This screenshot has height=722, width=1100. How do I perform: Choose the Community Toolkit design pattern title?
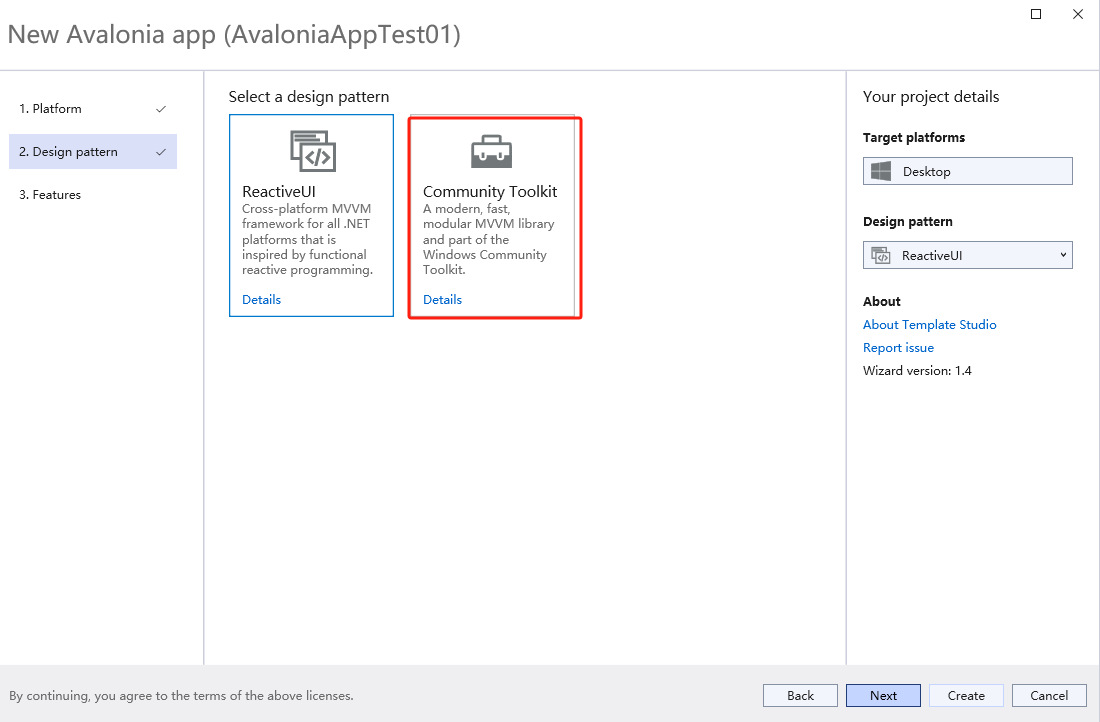[x=490, y=192]
